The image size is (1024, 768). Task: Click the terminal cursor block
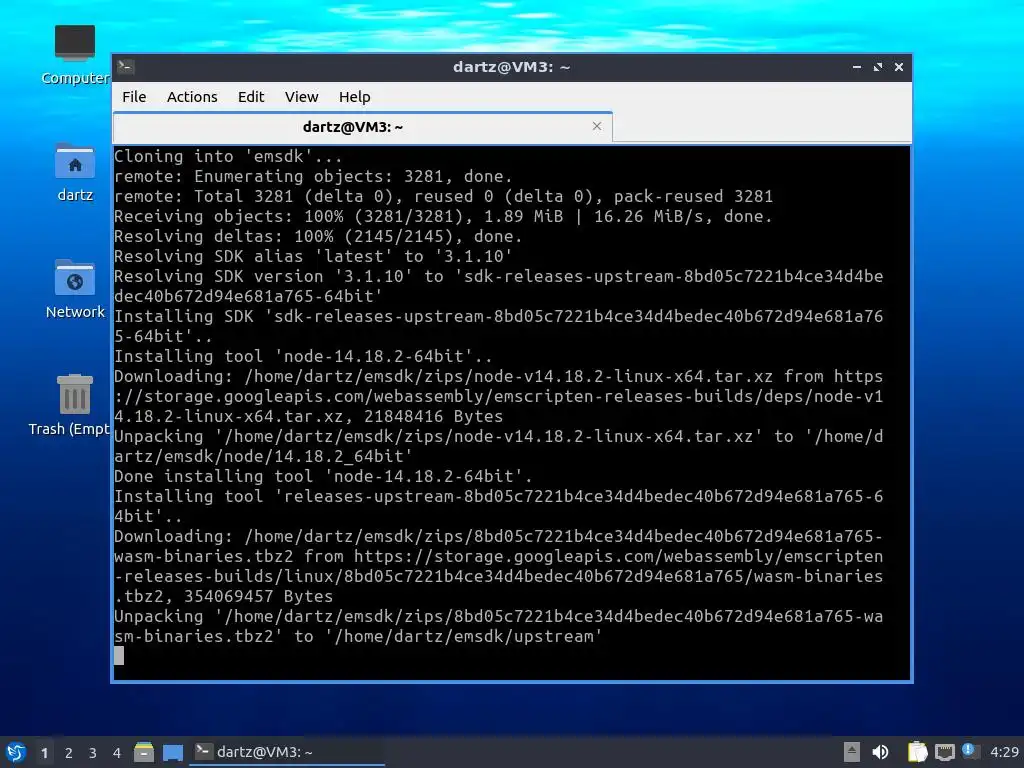(x=119, y=656)
